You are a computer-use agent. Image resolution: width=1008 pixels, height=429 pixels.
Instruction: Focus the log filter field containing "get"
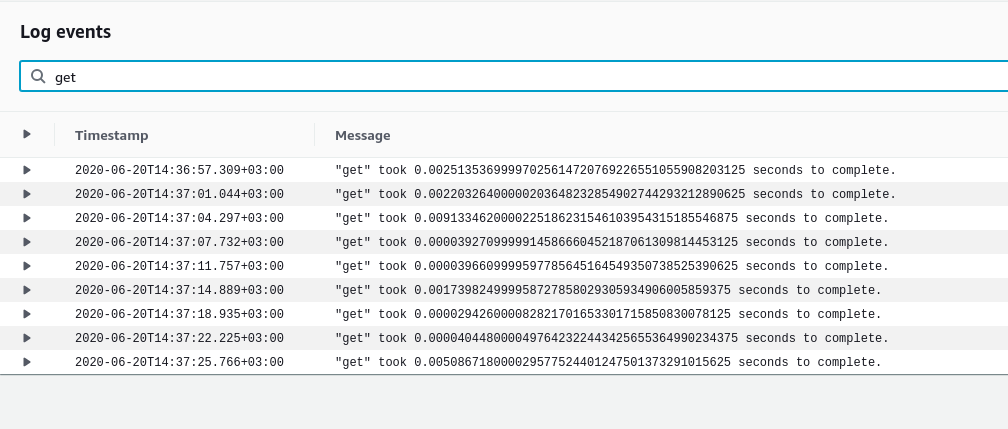pyautogui.click(x=514, y=77)
